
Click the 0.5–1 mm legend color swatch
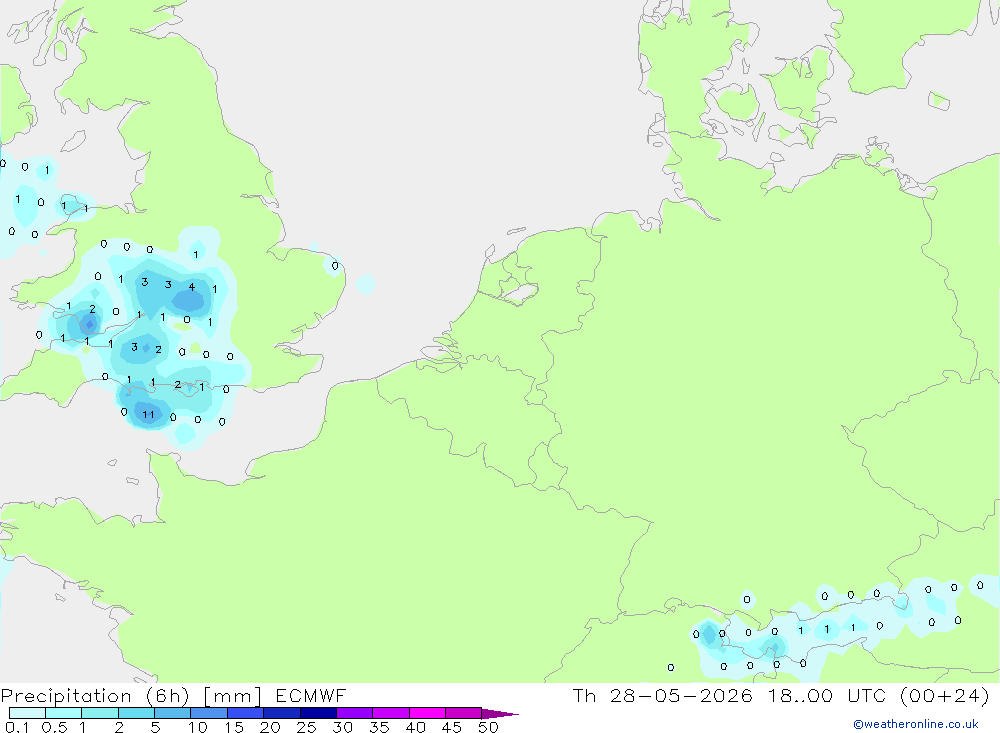[64, 713]
